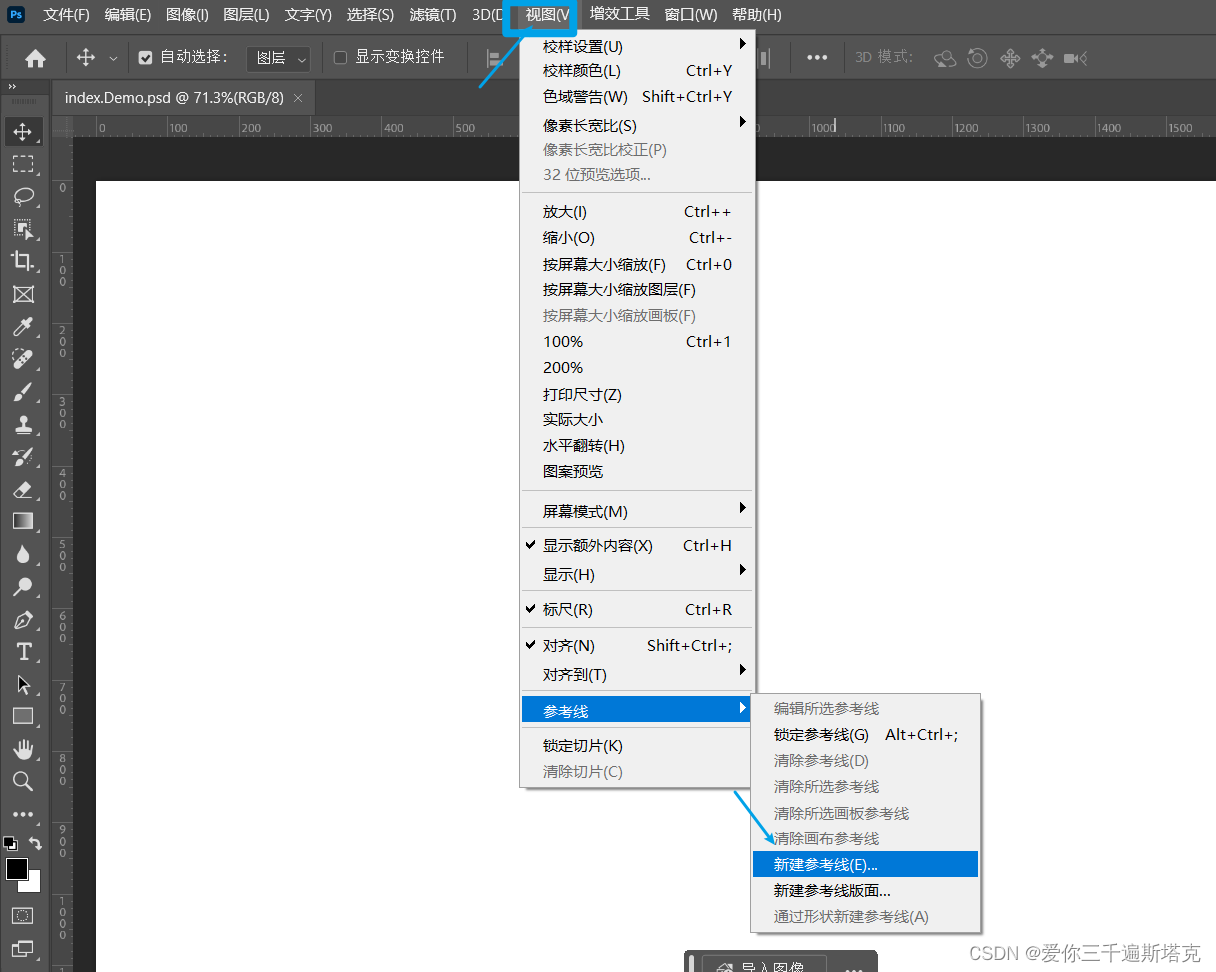Click the background white color swatch

click(x=33, y=884)
